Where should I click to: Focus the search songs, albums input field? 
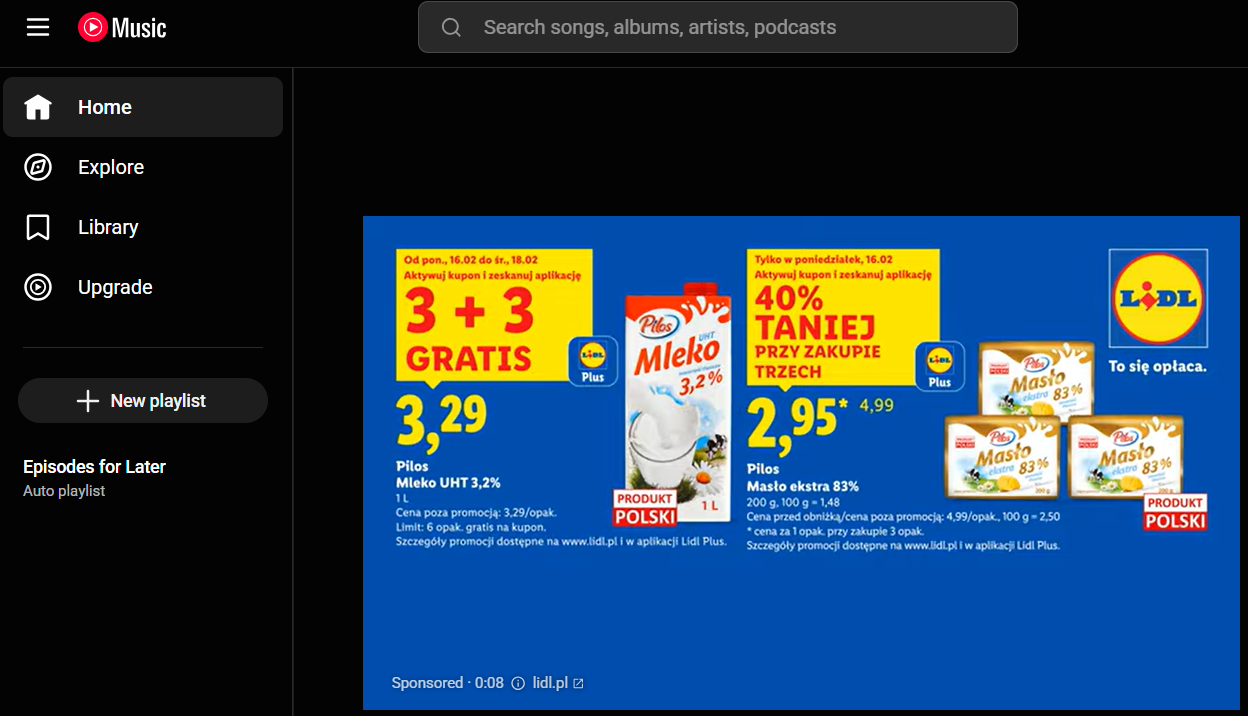click(718, 27)
